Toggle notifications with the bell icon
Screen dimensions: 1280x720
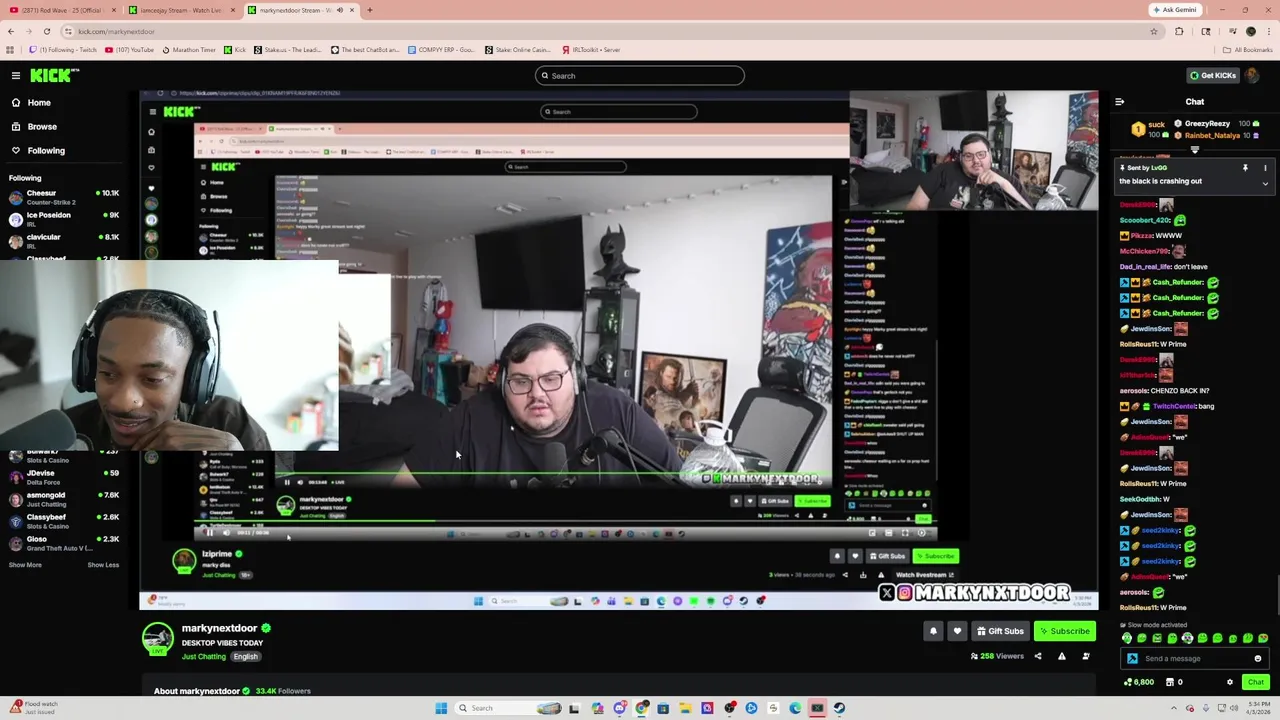pyautogui.click(x=933, y=631)
